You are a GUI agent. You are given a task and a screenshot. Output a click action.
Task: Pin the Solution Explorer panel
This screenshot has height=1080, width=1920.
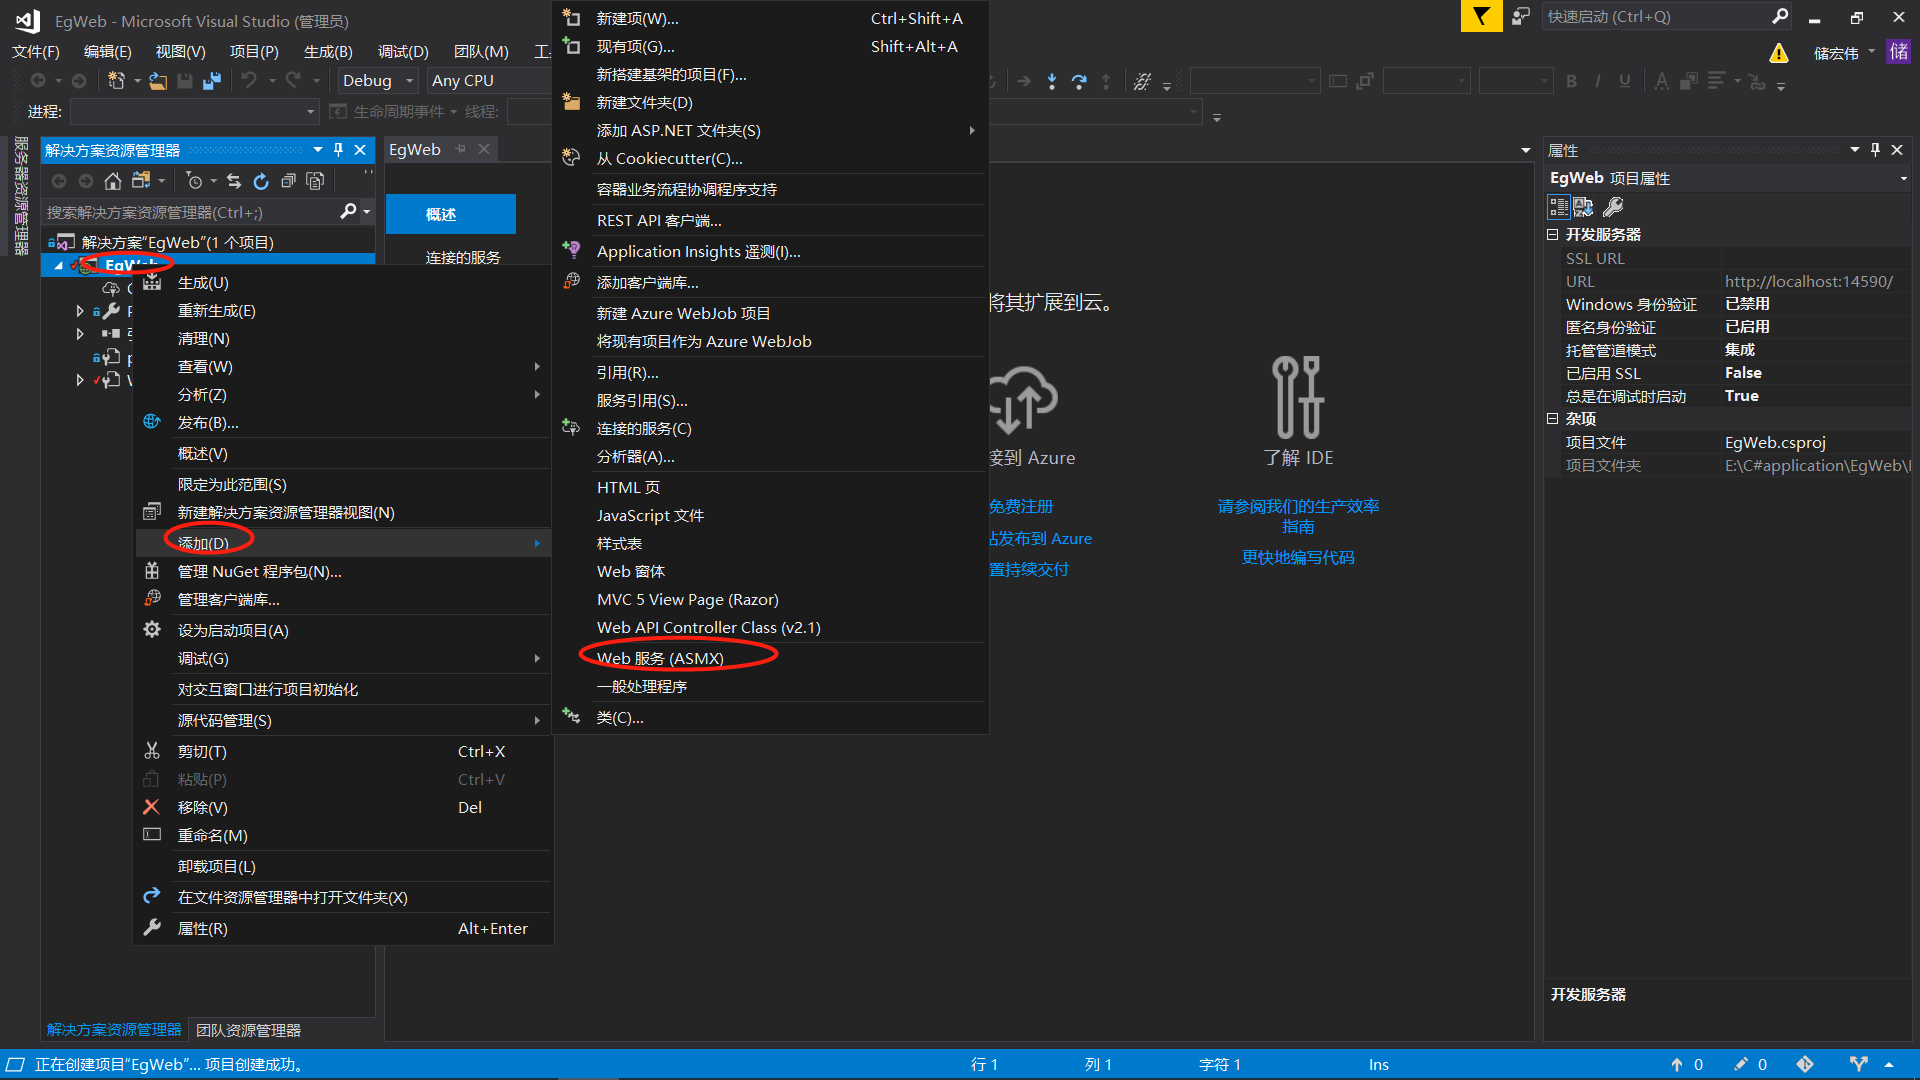(339, 150)
